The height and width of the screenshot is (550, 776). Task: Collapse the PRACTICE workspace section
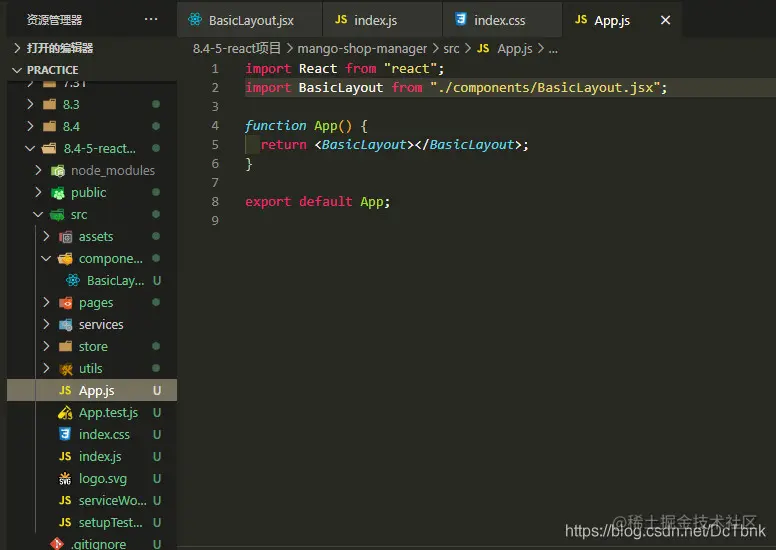pos(17,70)
